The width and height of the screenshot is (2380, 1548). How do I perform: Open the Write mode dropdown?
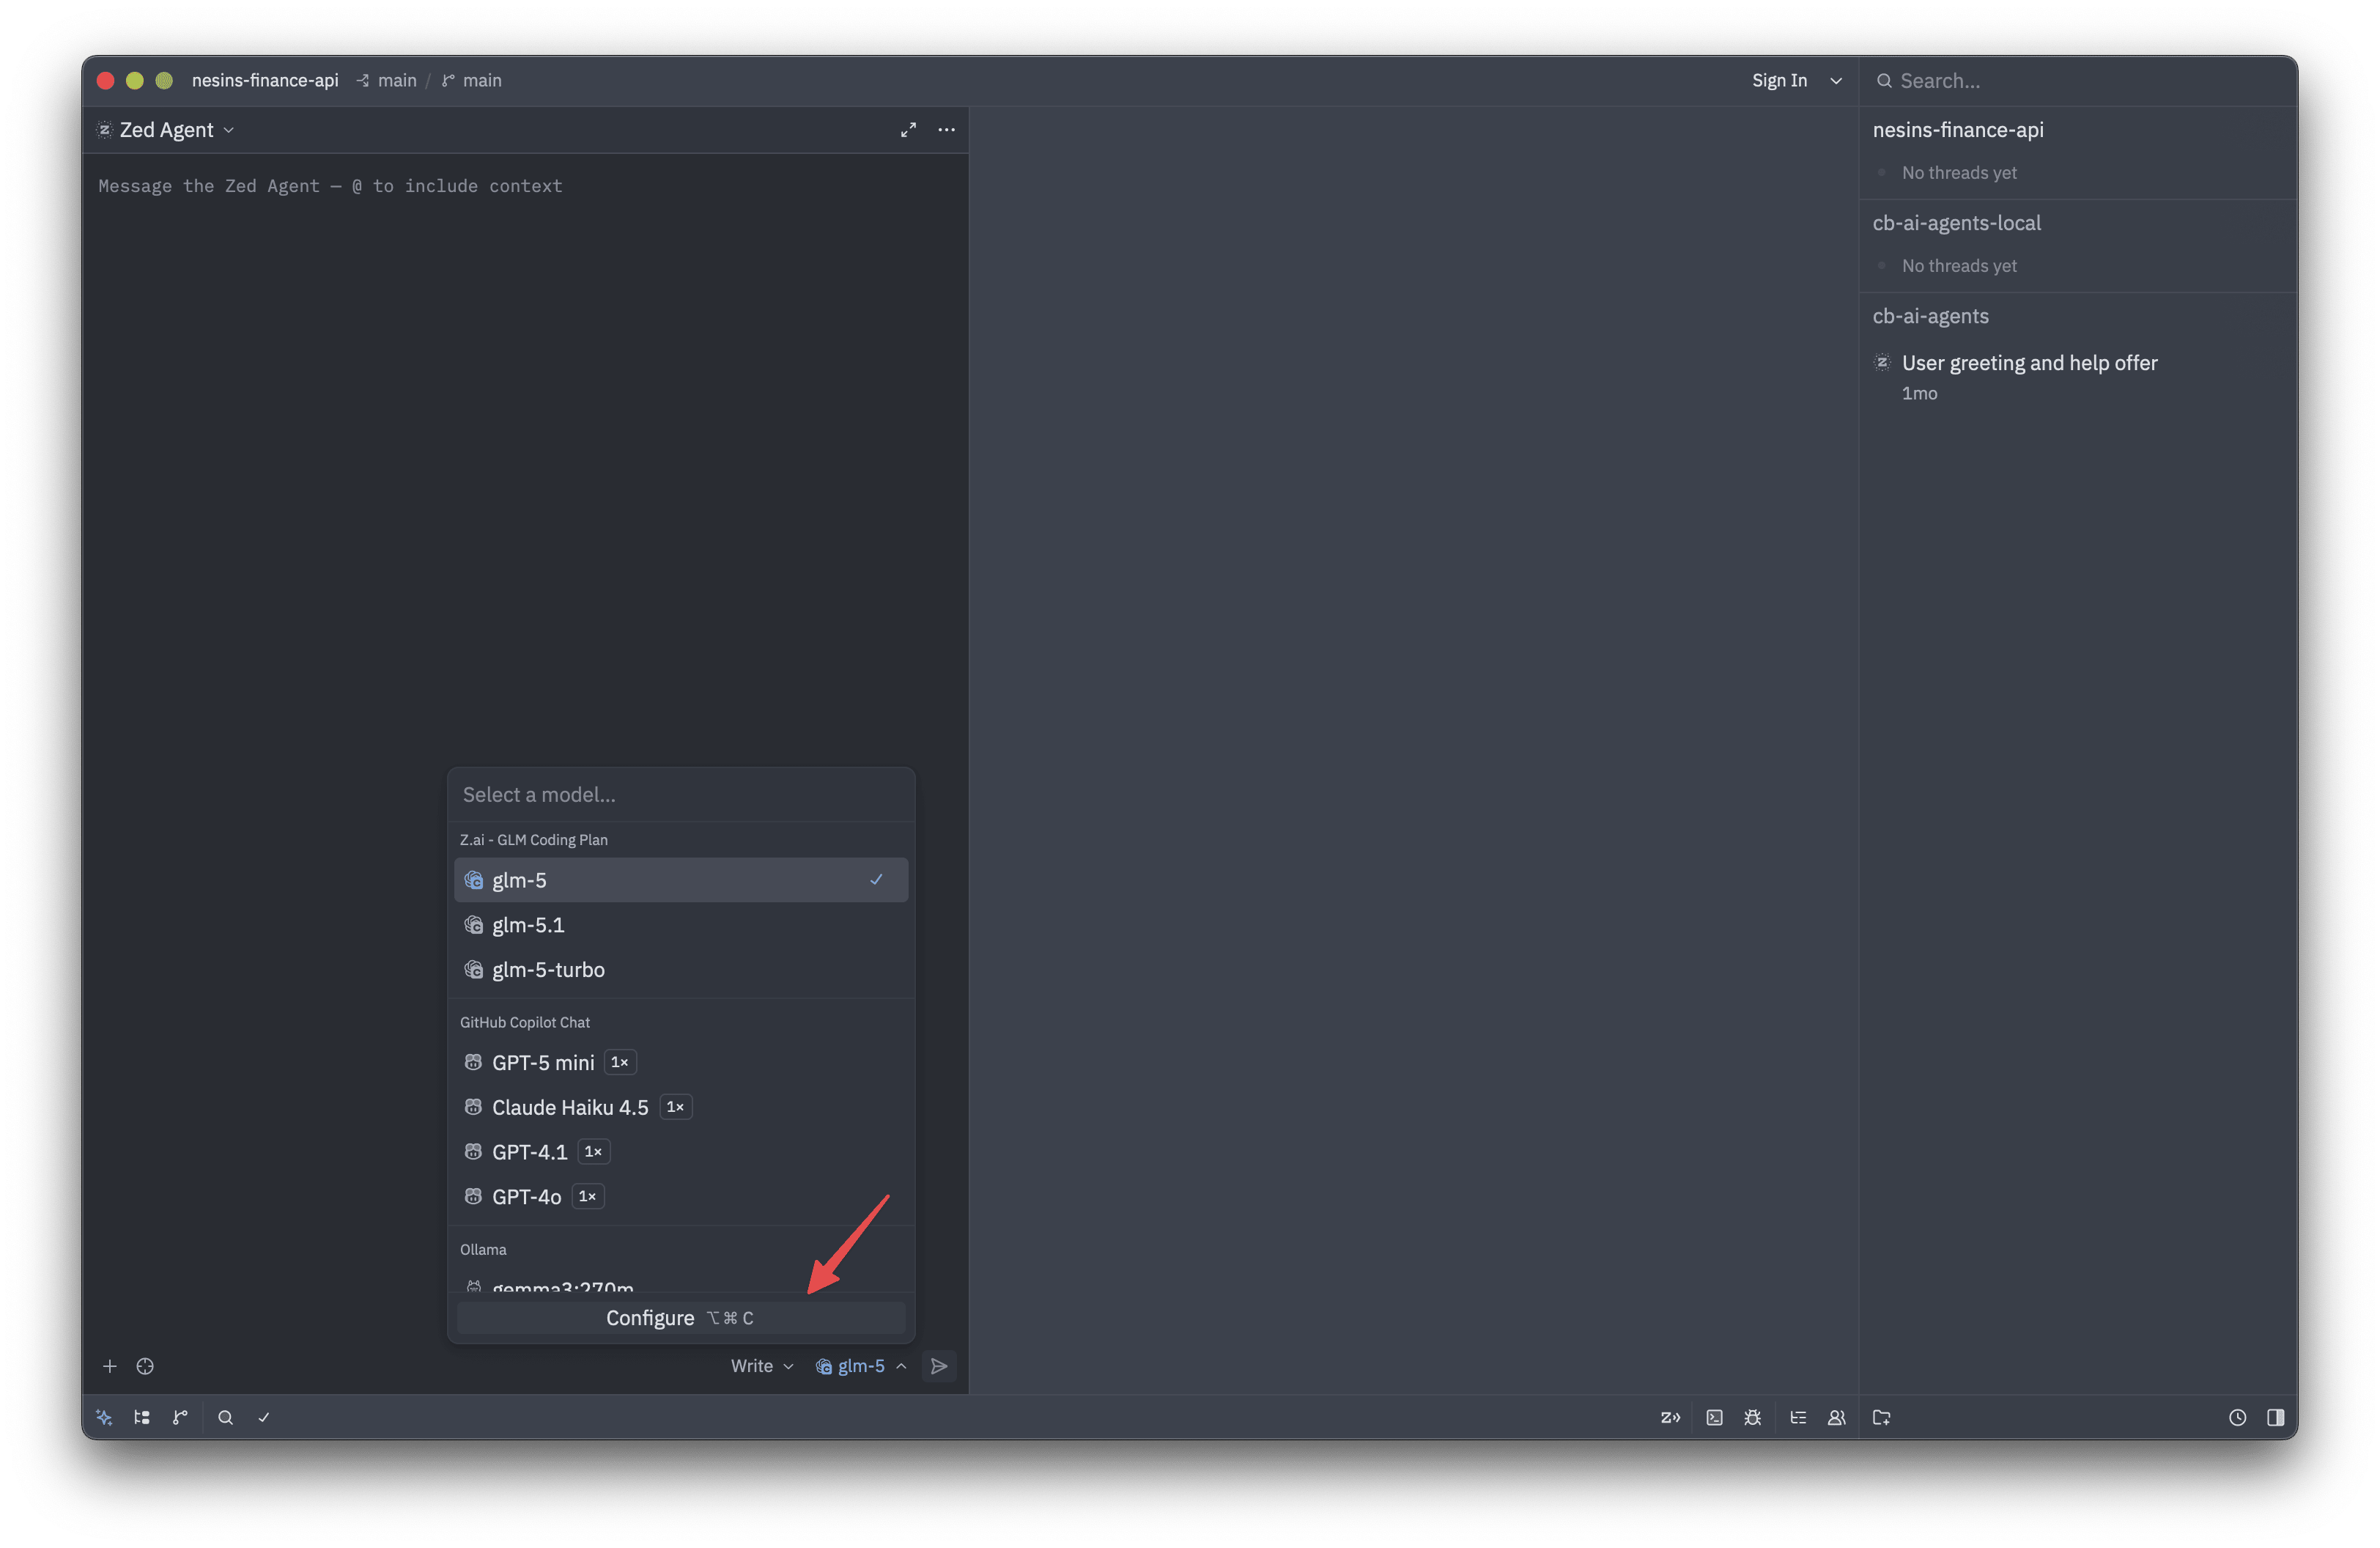(762, 1366)
